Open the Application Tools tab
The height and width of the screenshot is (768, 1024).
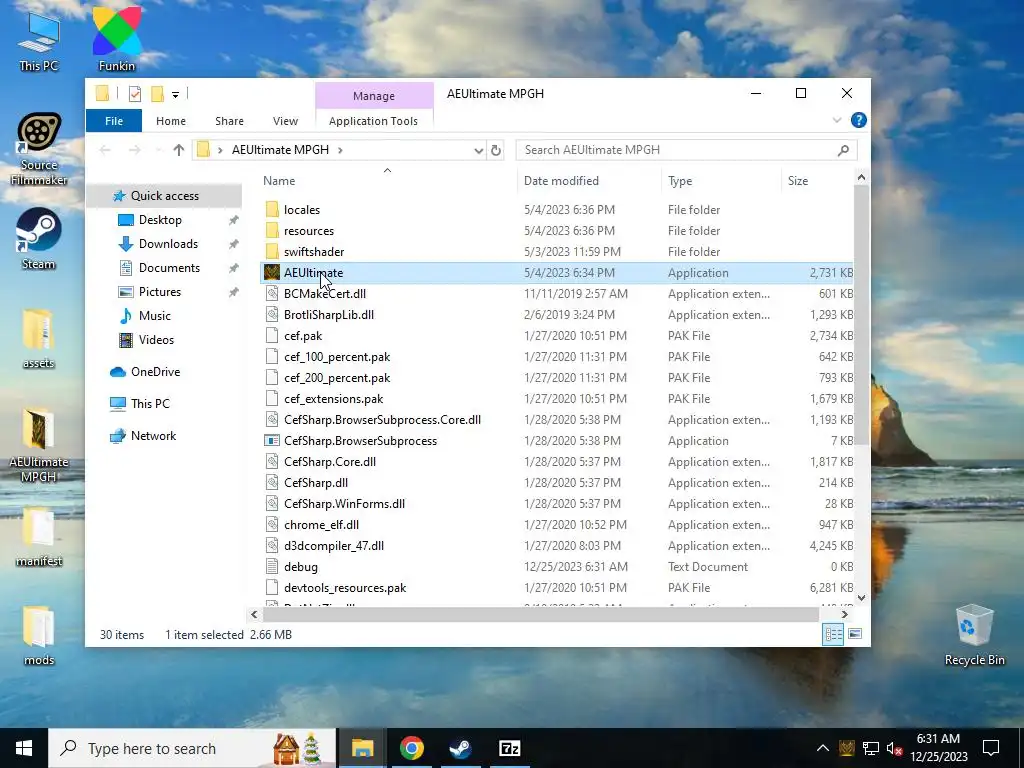374,121
